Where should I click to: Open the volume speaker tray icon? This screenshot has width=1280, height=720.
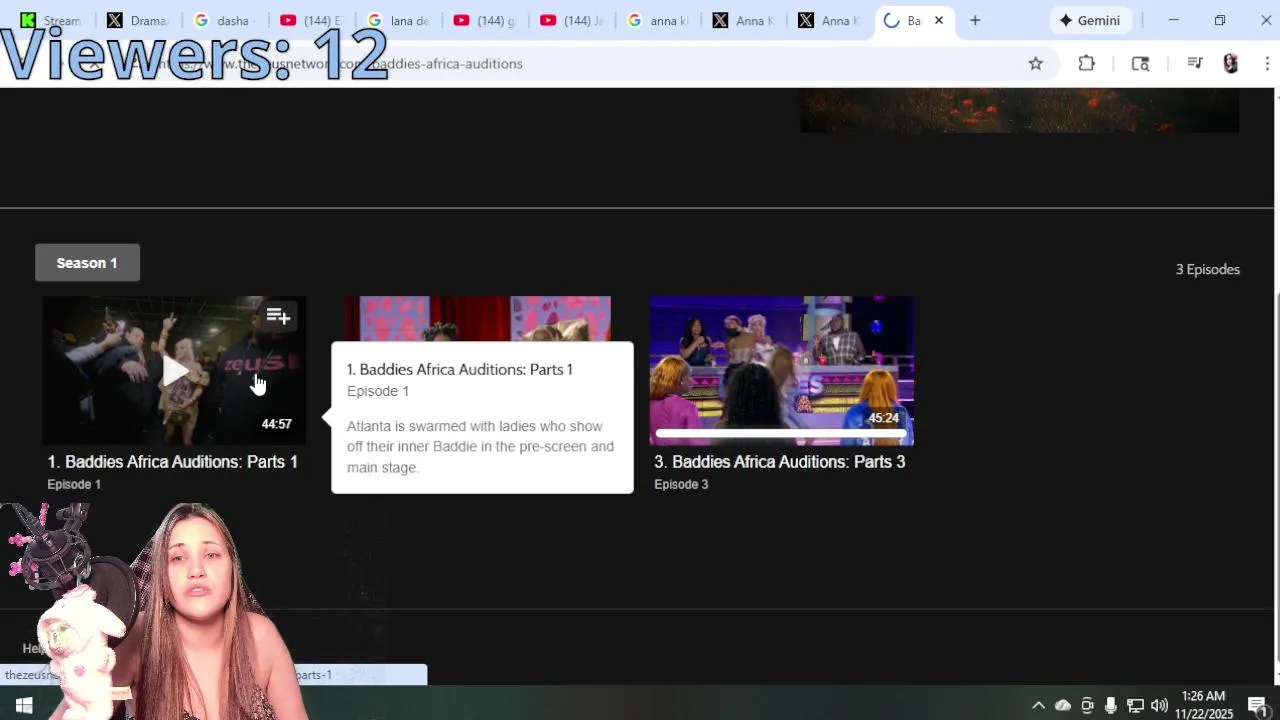pyautogui.click(x=1159, y=705)
